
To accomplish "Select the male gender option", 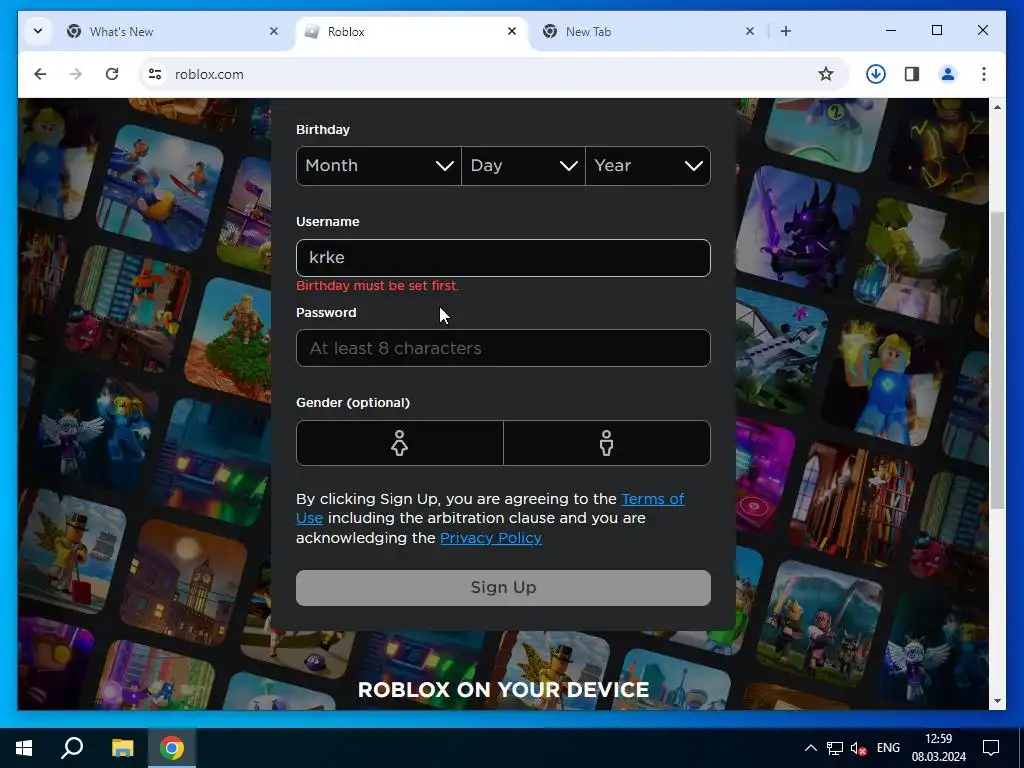I will tap(607, 443).
